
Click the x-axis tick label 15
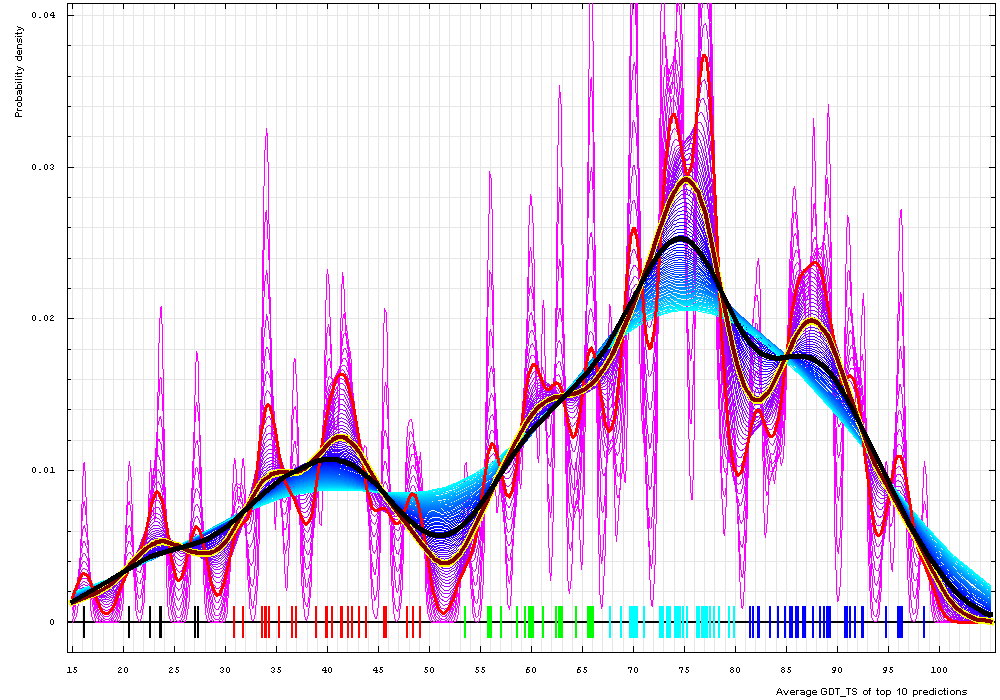coord(72,668)
